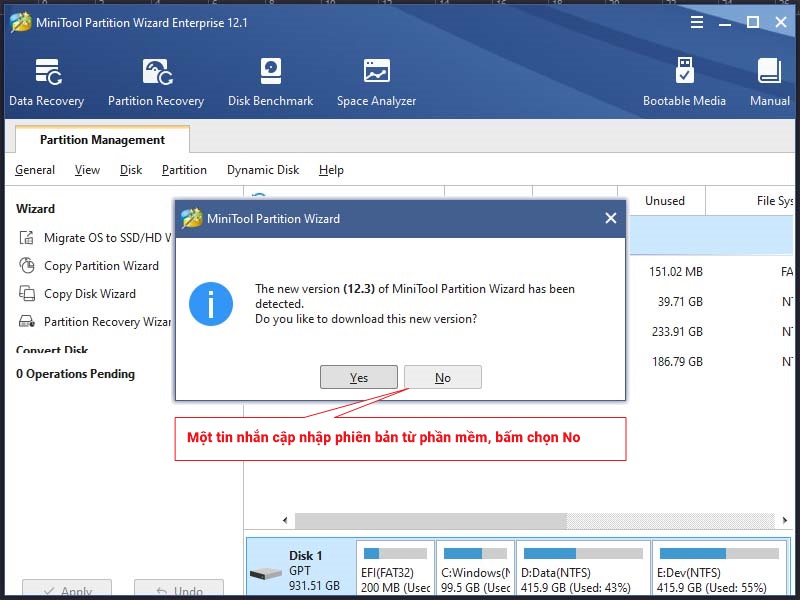Select the E:Dev(NTFS) partition block

(x=719, y=568)
